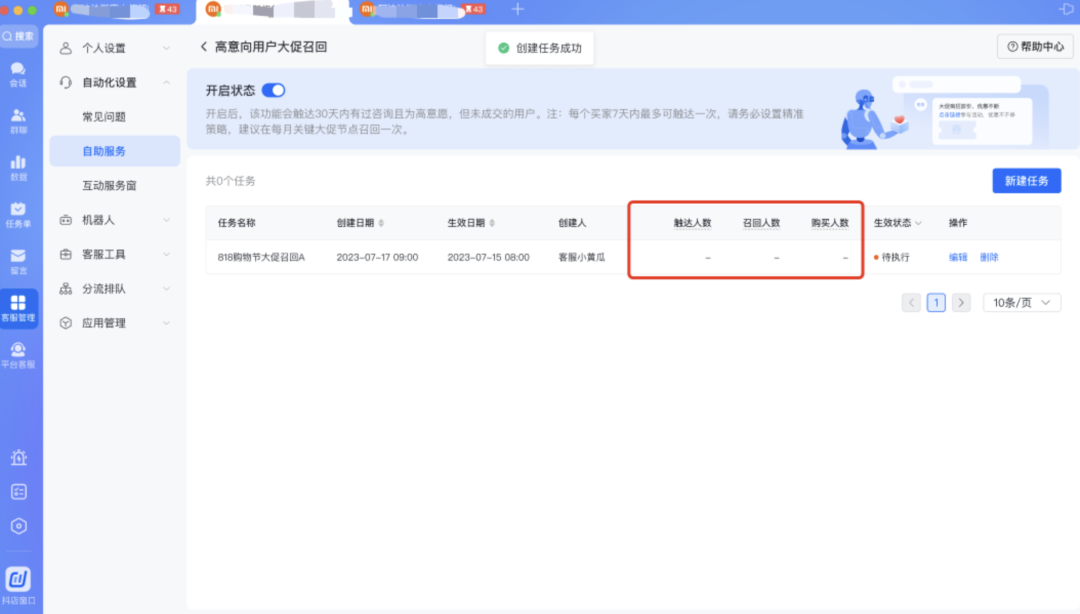The height and width of the screenshot is (614, 1080).
Task: Click the 帮助中心 help button
Action: [x=1034, y=47]
